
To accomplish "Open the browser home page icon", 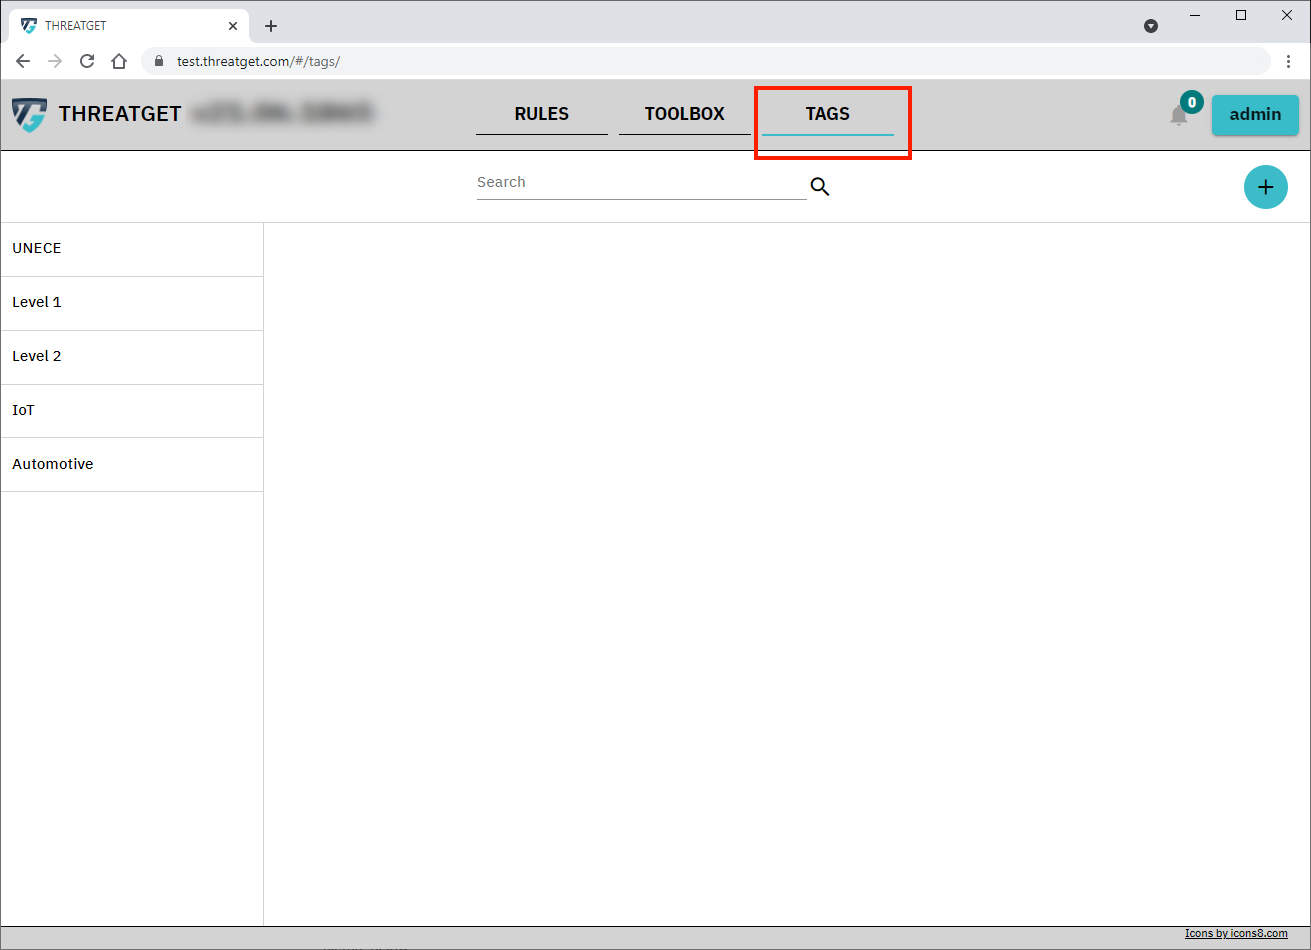I will [119, 61].
